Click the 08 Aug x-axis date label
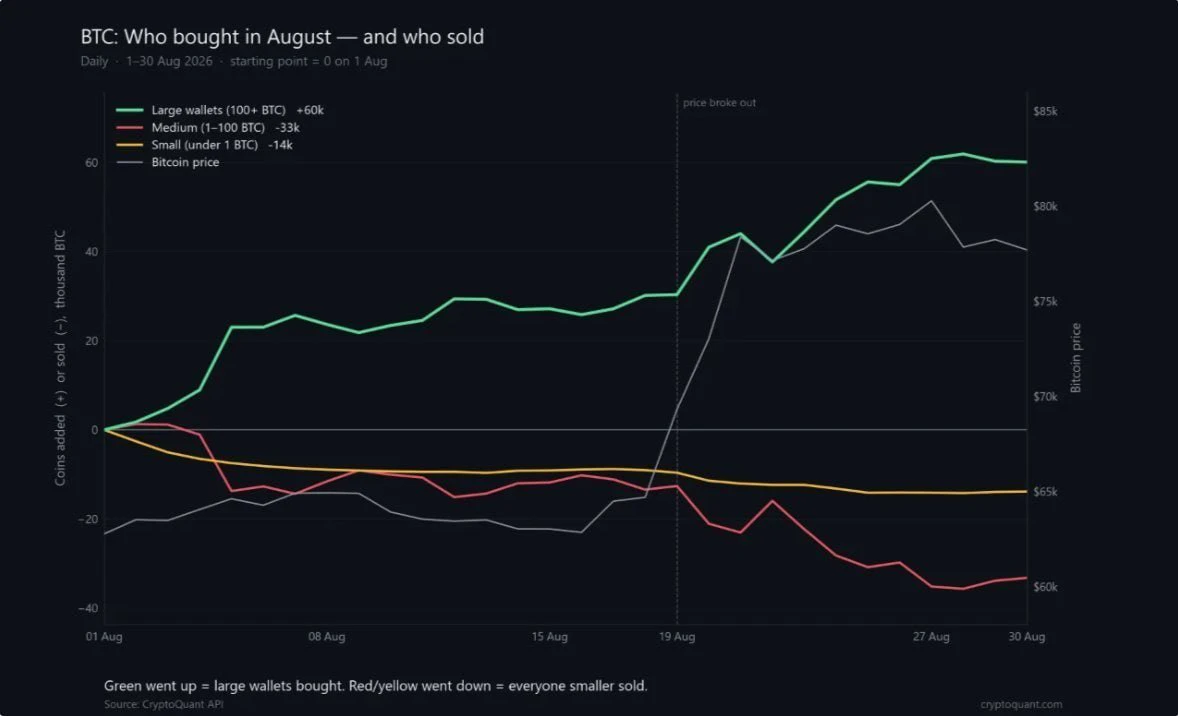 click(x=327, y=636)
